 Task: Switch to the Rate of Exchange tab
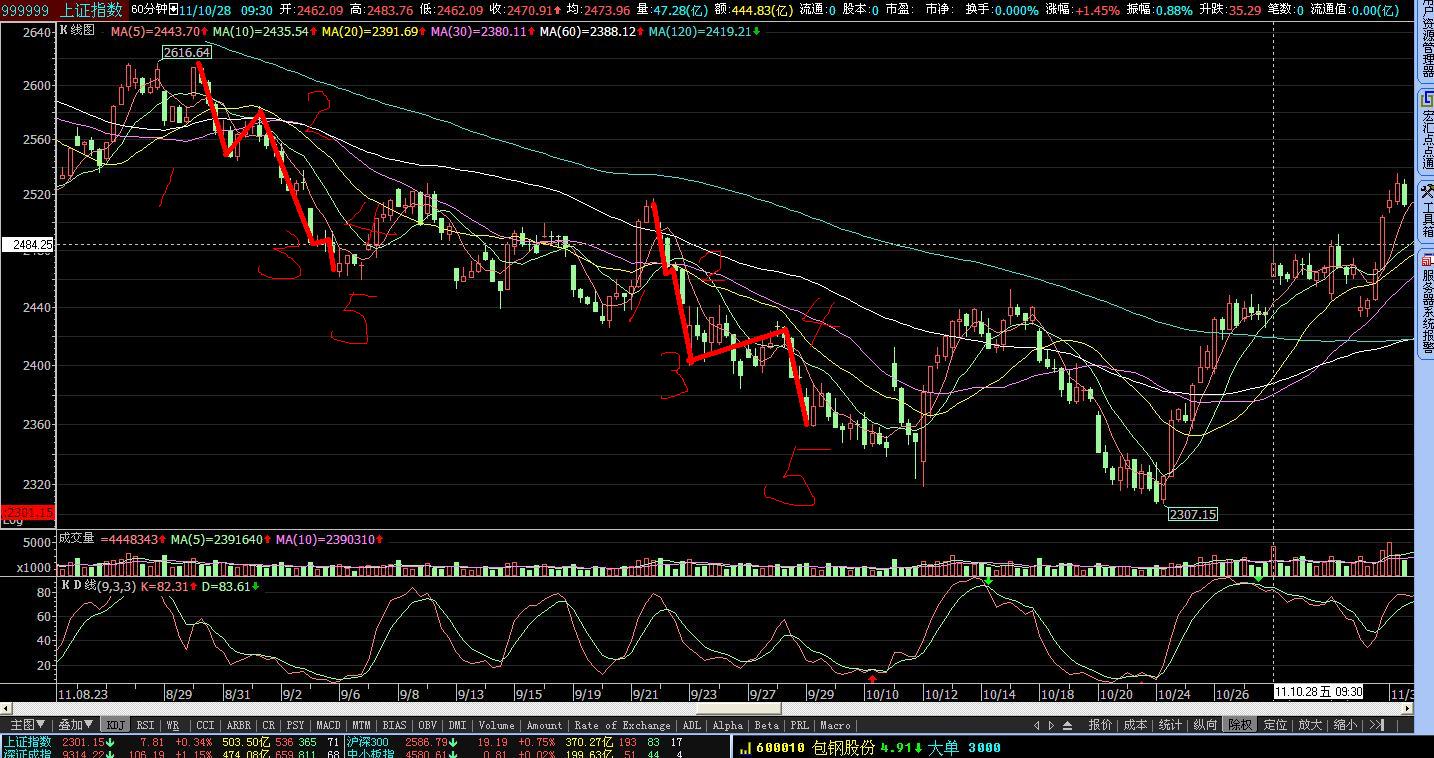click(x=622, y=725)
